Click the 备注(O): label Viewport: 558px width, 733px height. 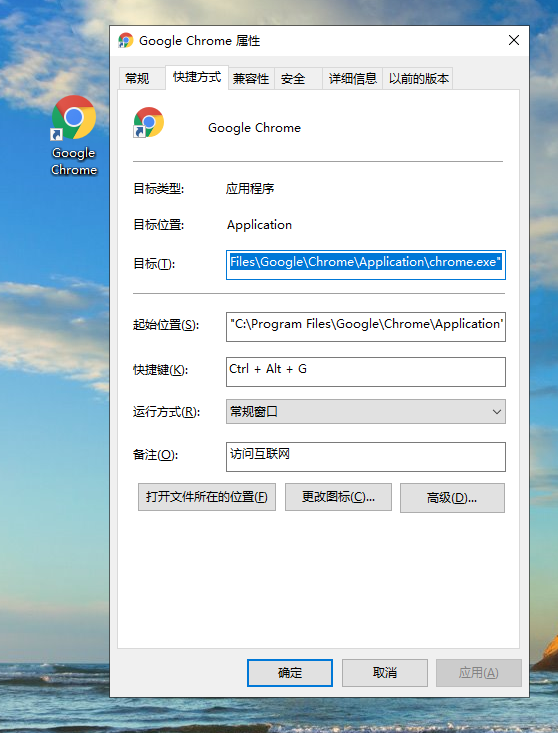coord(156,454)
